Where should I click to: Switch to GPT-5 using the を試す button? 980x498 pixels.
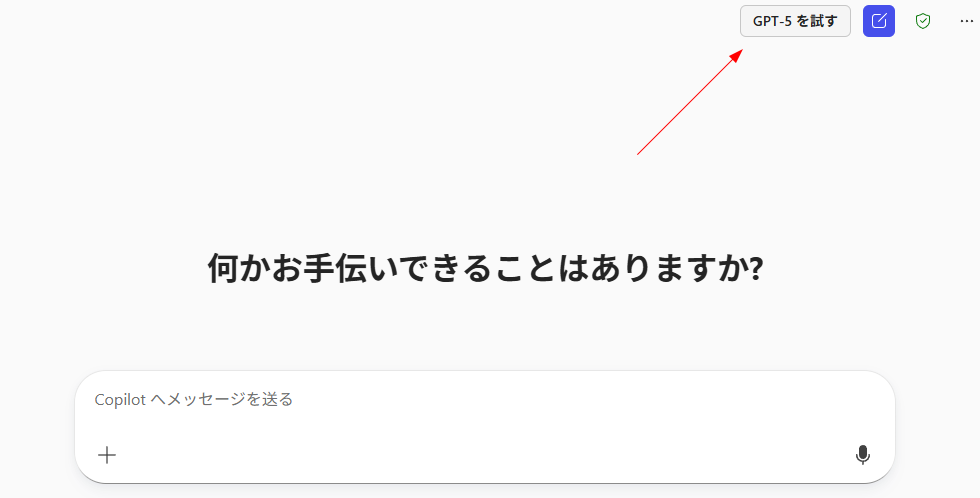click(795, 21)
